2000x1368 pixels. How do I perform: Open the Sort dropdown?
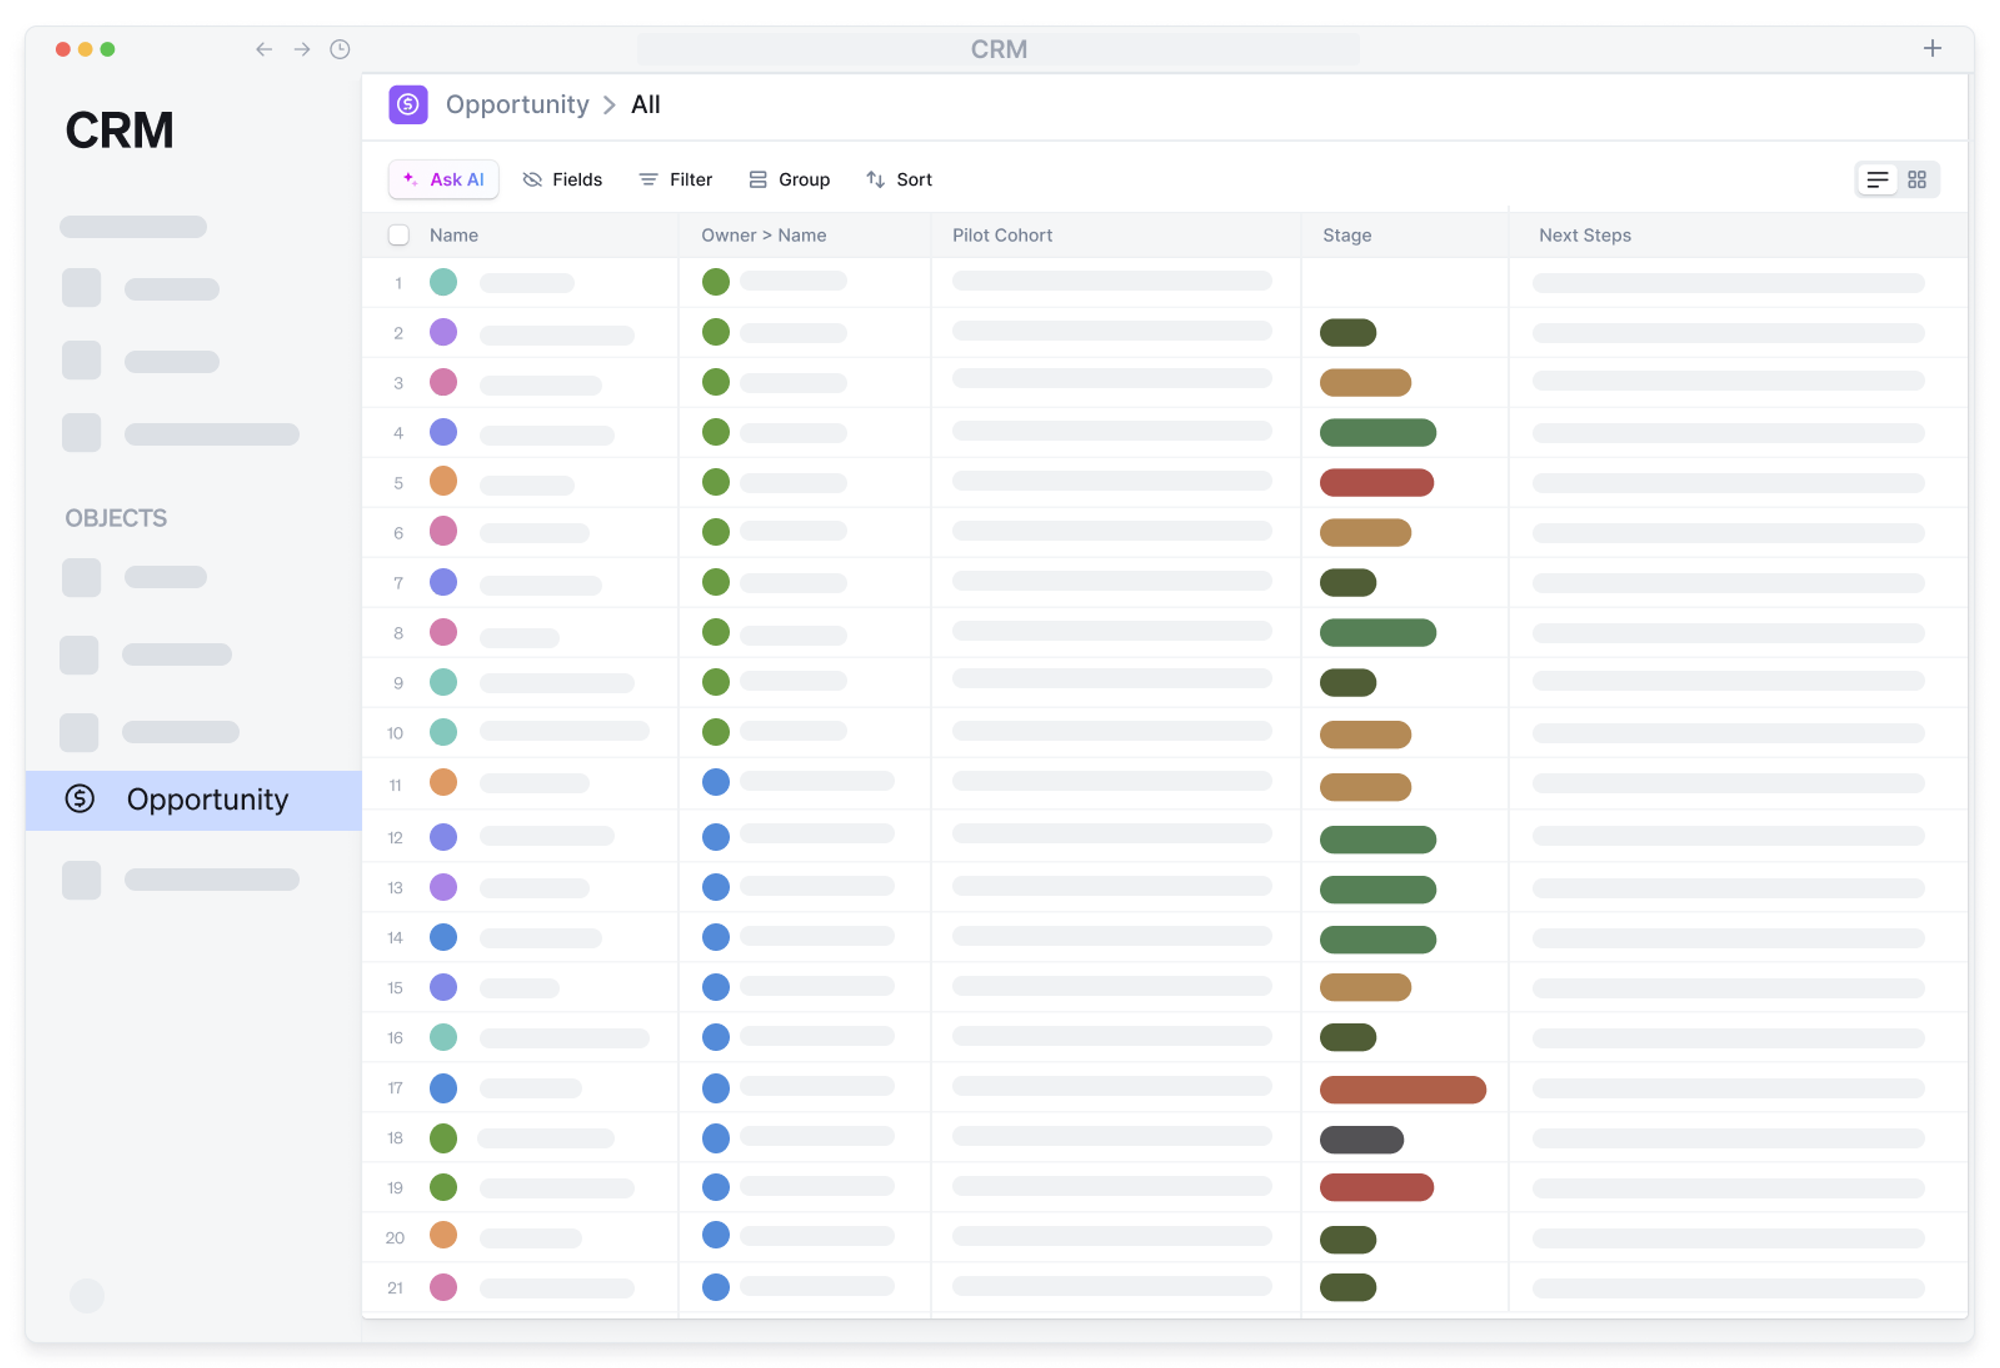pos(899,180)
